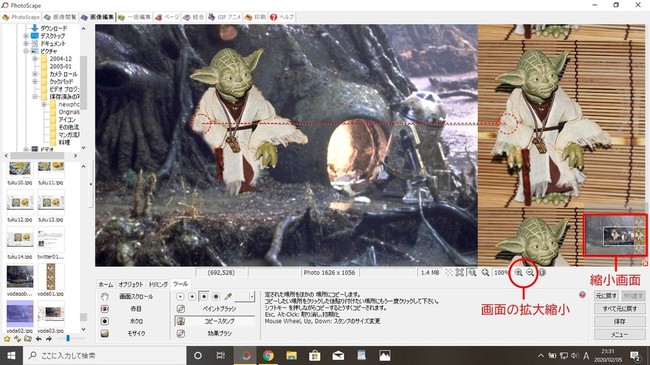
Task: Click the favorites star icon below thumbnails
Action: (7, 339)
